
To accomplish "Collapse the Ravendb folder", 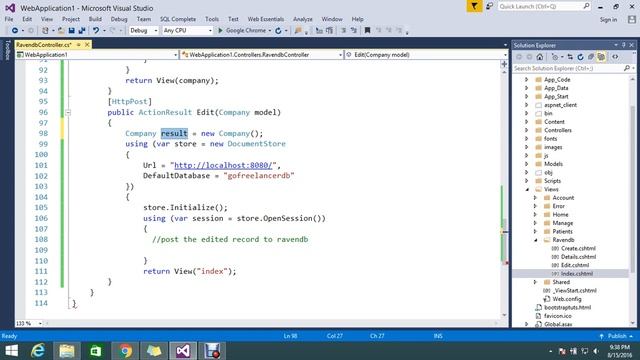I will click(x=536, y=240).
